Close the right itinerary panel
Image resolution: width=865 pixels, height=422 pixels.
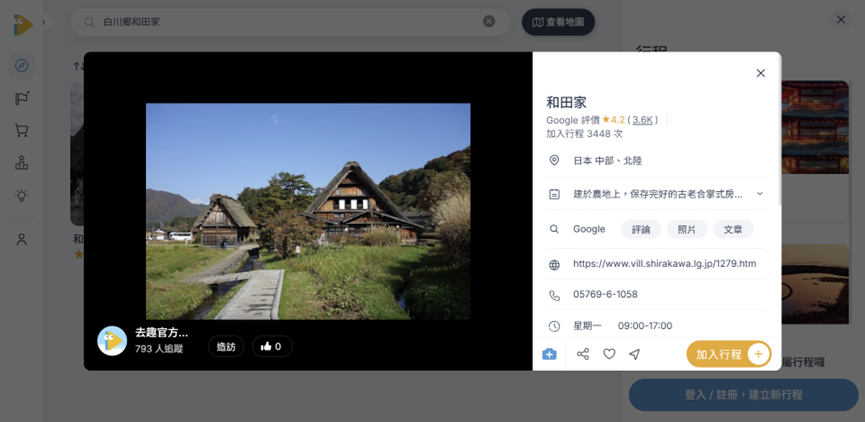tap(841, 20)
